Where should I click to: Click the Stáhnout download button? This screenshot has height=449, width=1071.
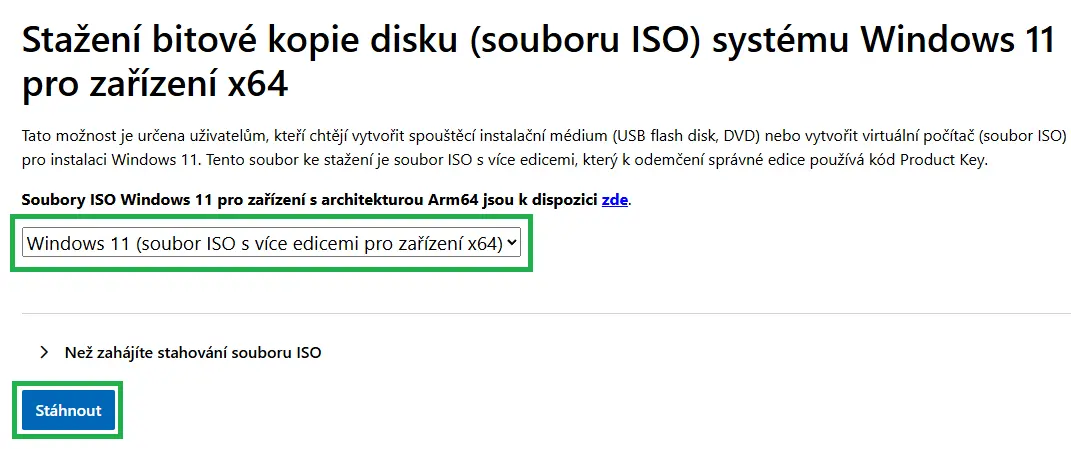68,410
